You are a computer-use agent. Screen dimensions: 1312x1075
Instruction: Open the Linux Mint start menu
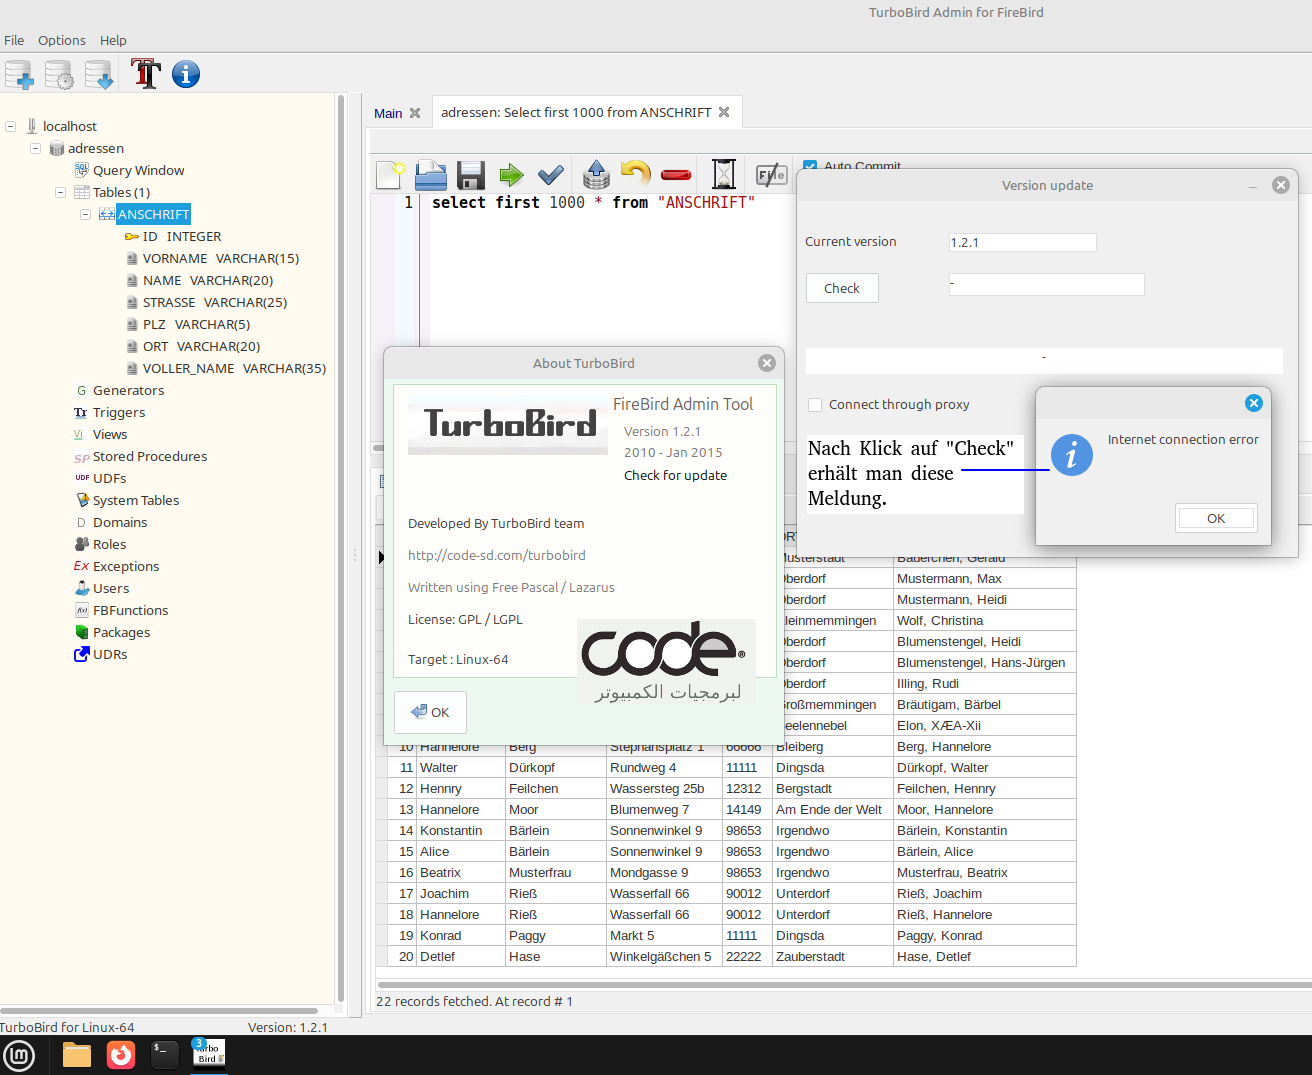[19, 1055]
